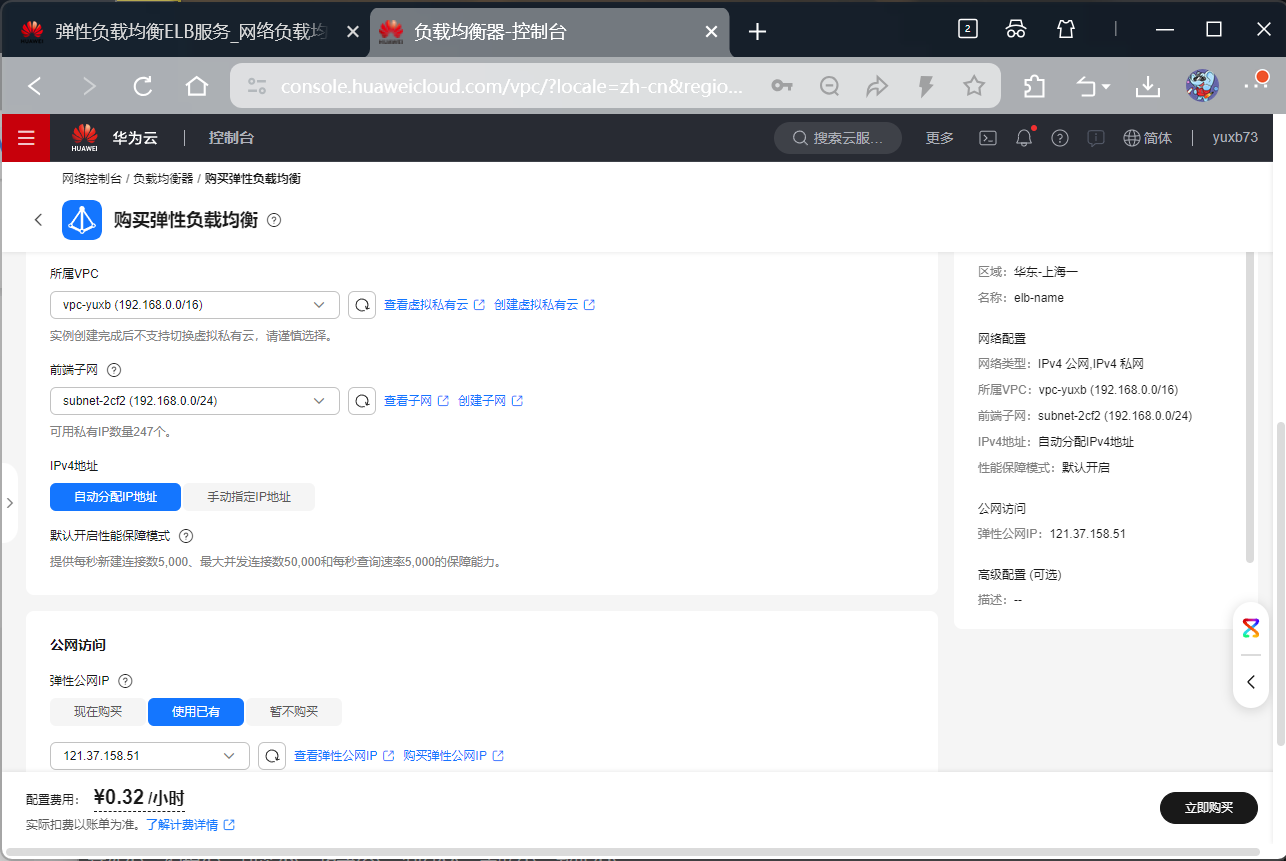
Task: Click the share arrow in address bar
Action: 877,87
